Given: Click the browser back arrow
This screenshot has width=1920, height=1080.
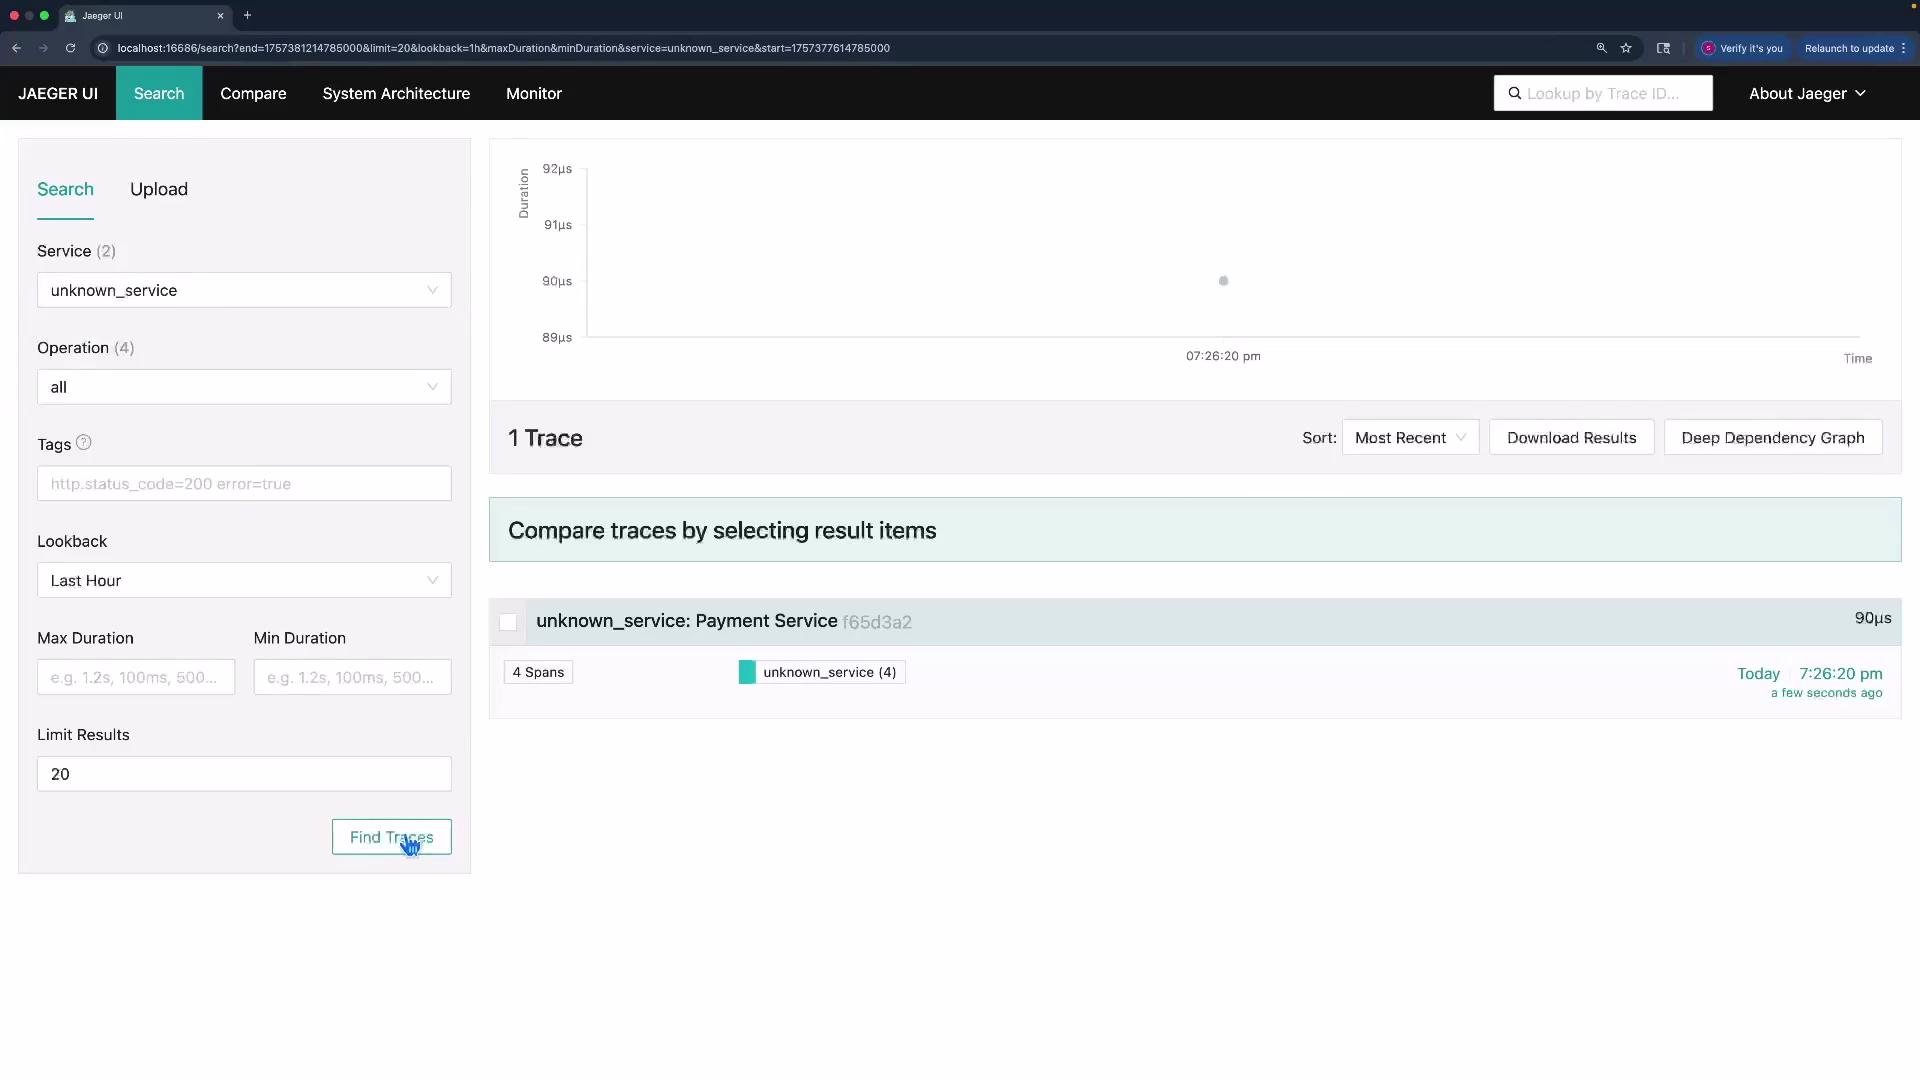Looking at the screenshot, I should [17, 48].
